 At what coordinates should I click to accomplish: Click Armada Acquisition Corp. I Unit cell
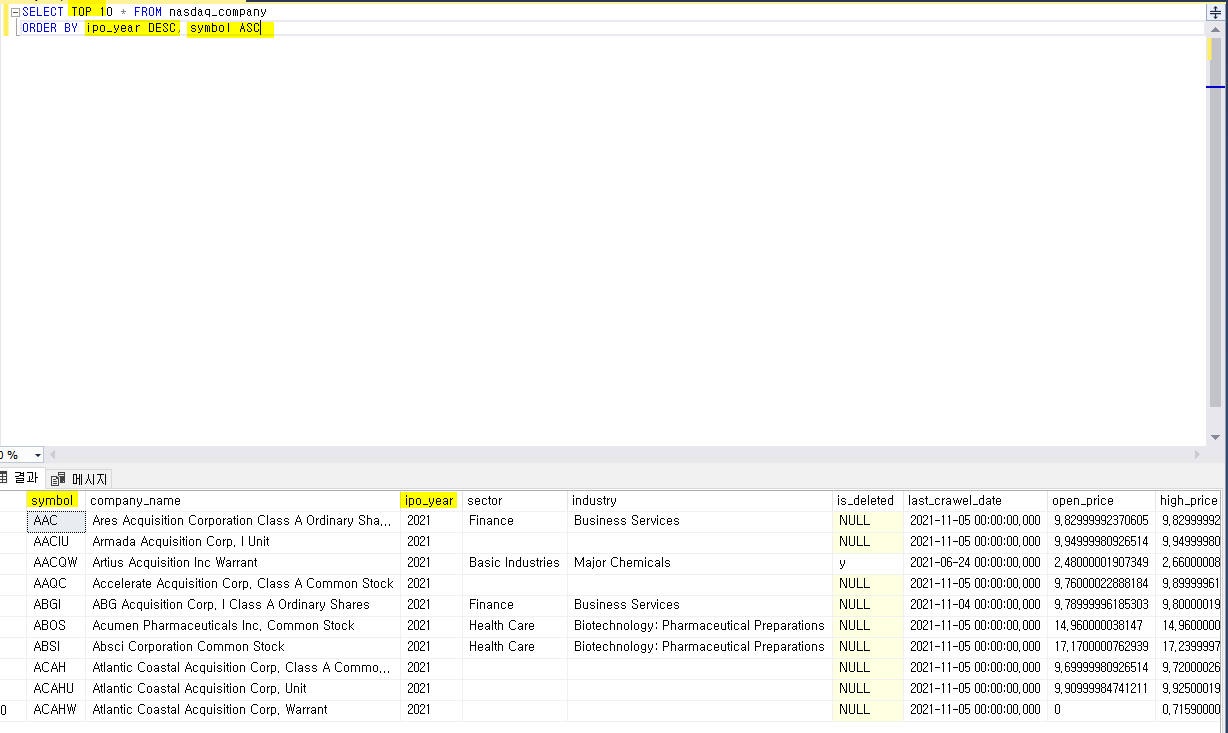coord(243,542)
